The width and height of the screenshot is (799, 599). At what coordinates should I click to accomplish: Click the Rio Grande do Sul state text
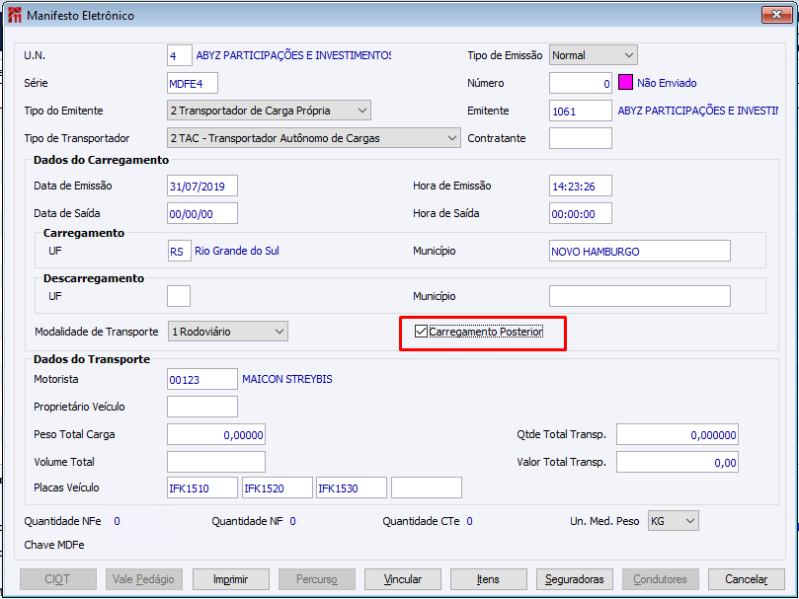237,251
